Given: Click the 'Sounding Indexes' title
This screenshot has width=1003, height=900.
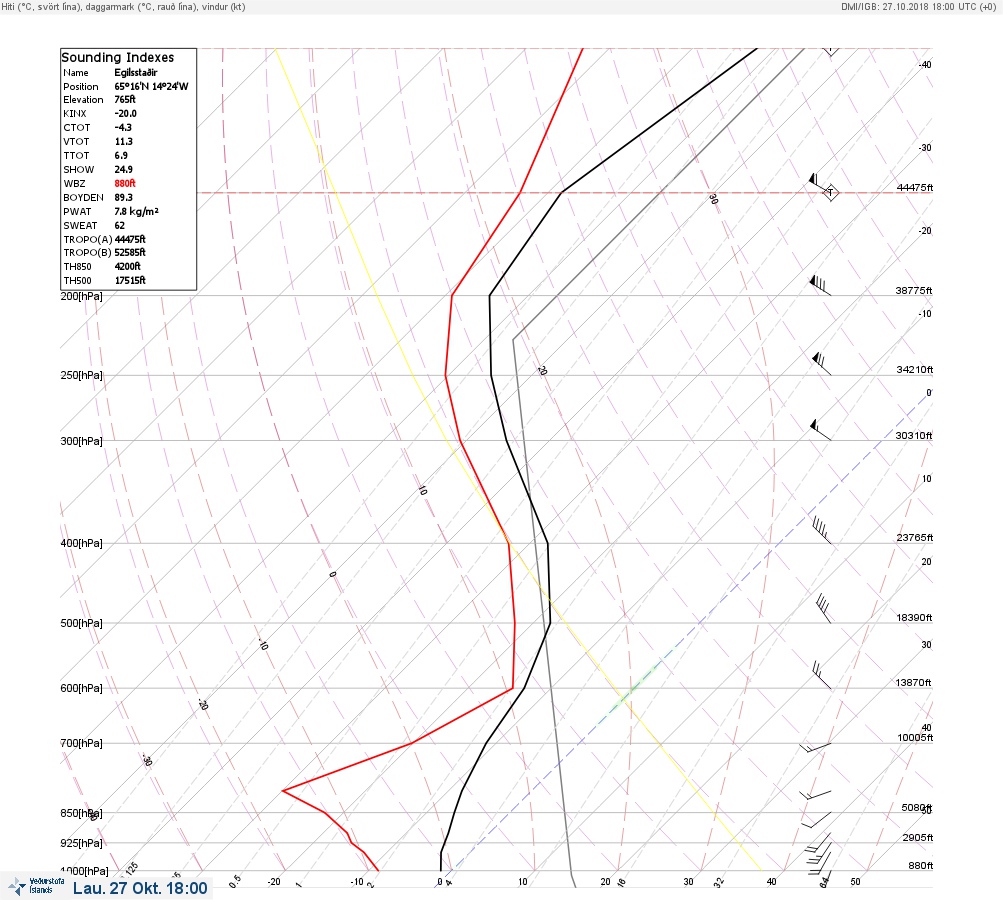Looking at the screenshot, I should point(117,58).
